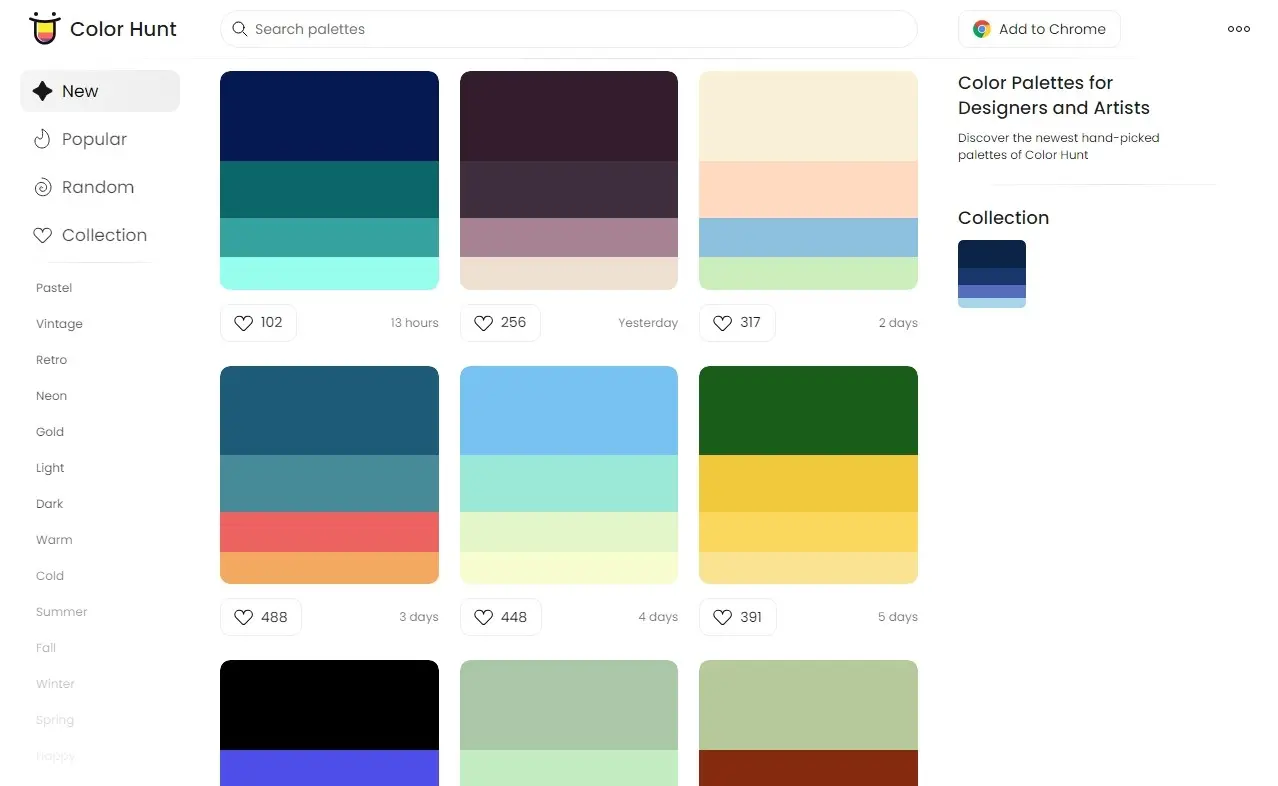
Task: Click the '3 days' timestamp
Action: 419,617
